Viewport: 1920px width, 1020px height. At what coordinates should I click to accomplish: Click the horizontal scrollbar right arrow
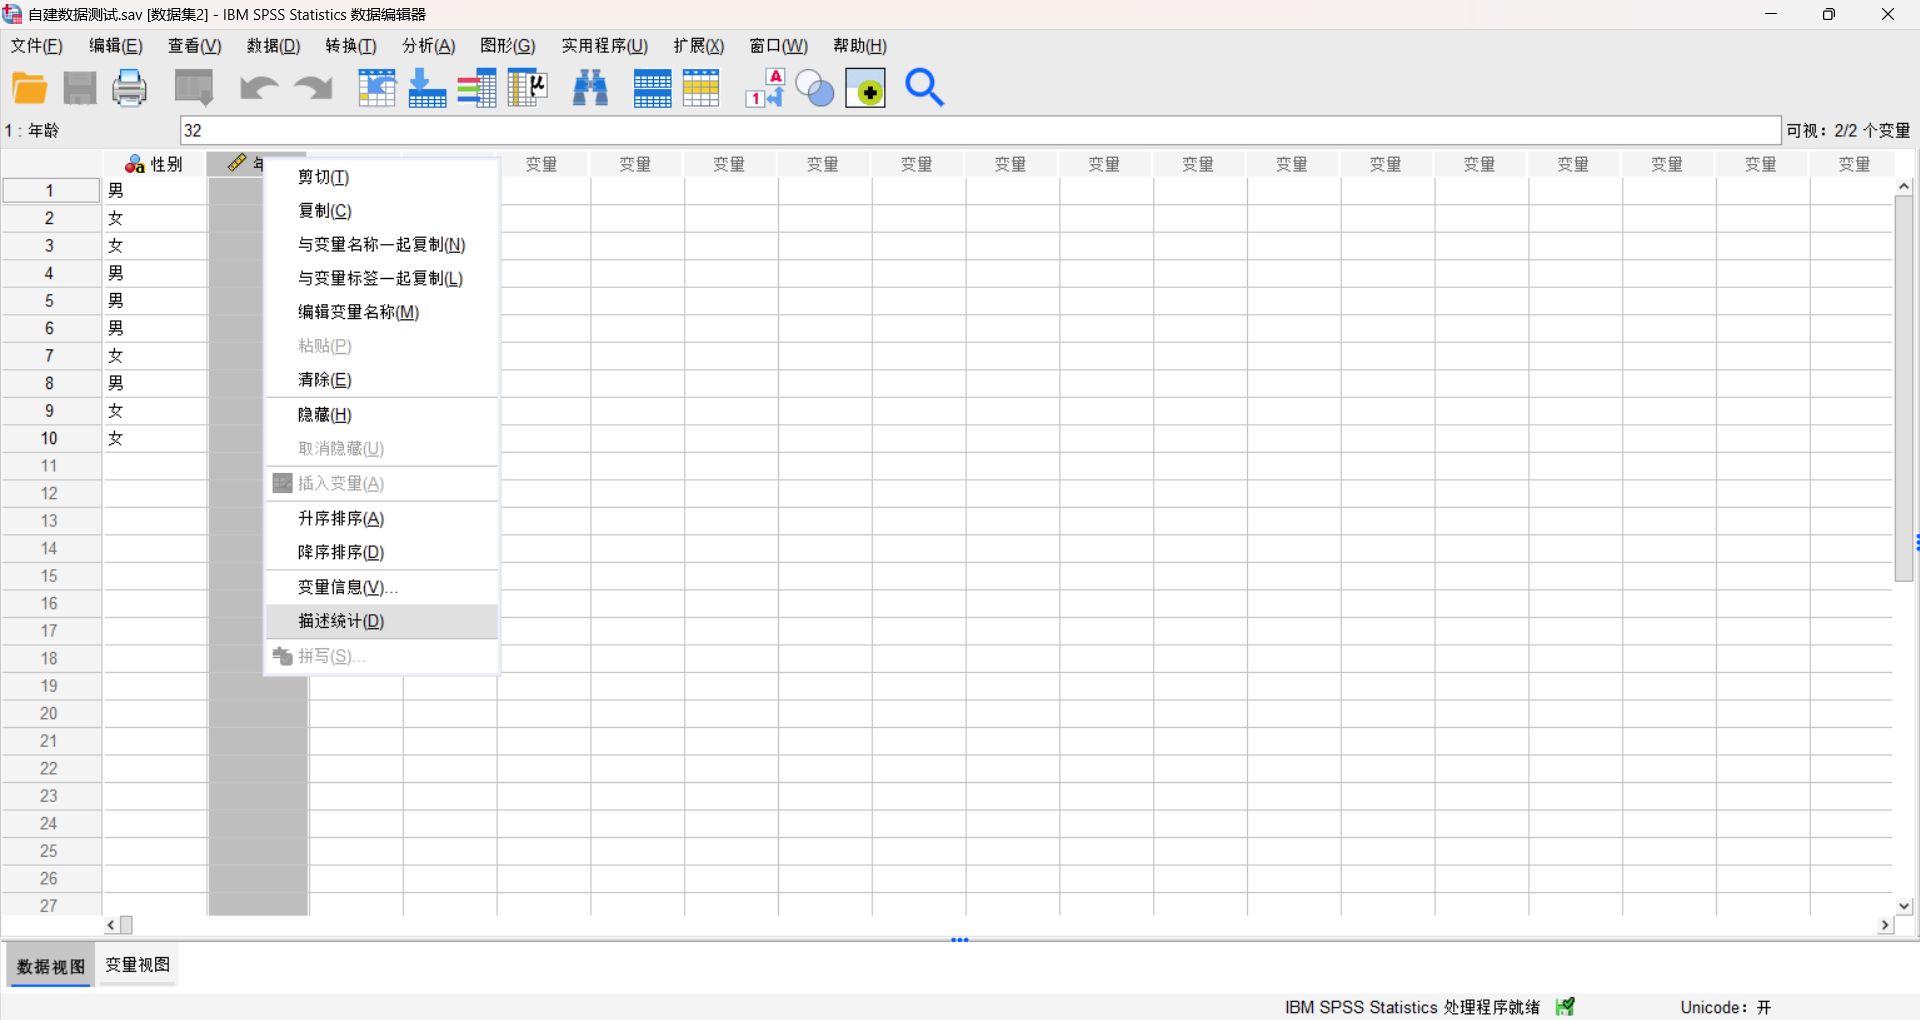click(1885, 926)
